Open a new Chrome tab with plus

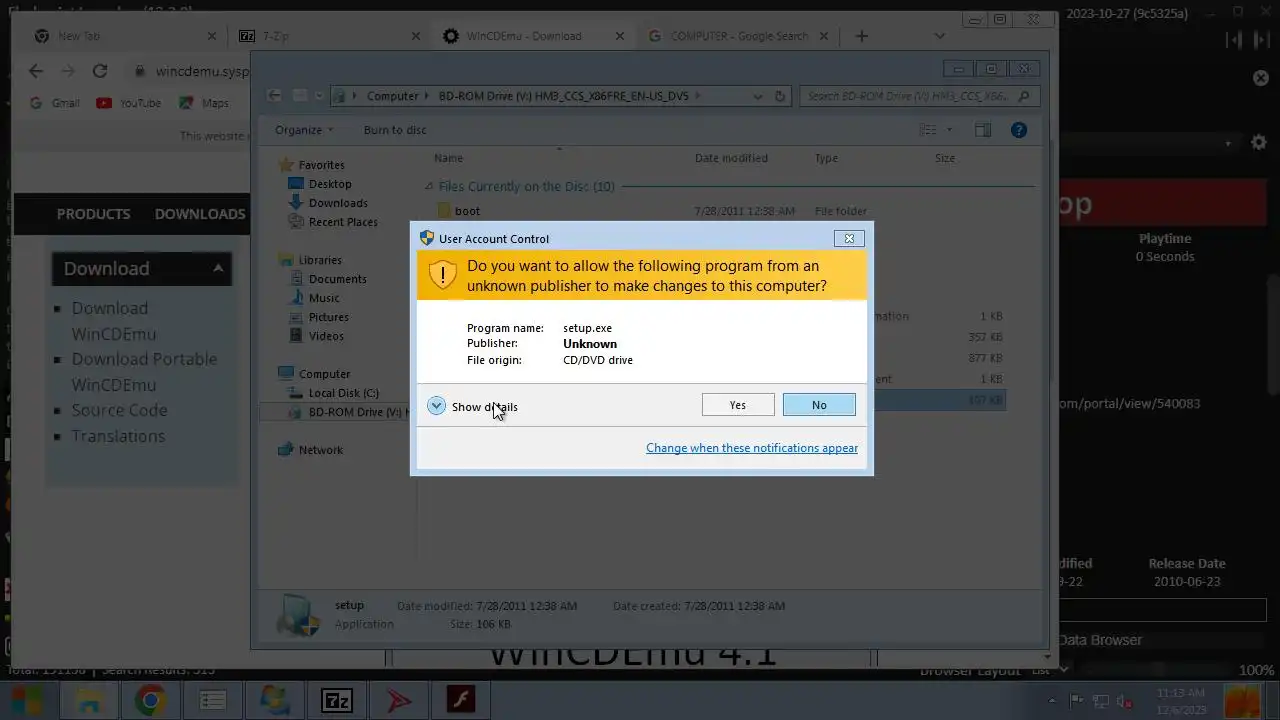point(861,36)
